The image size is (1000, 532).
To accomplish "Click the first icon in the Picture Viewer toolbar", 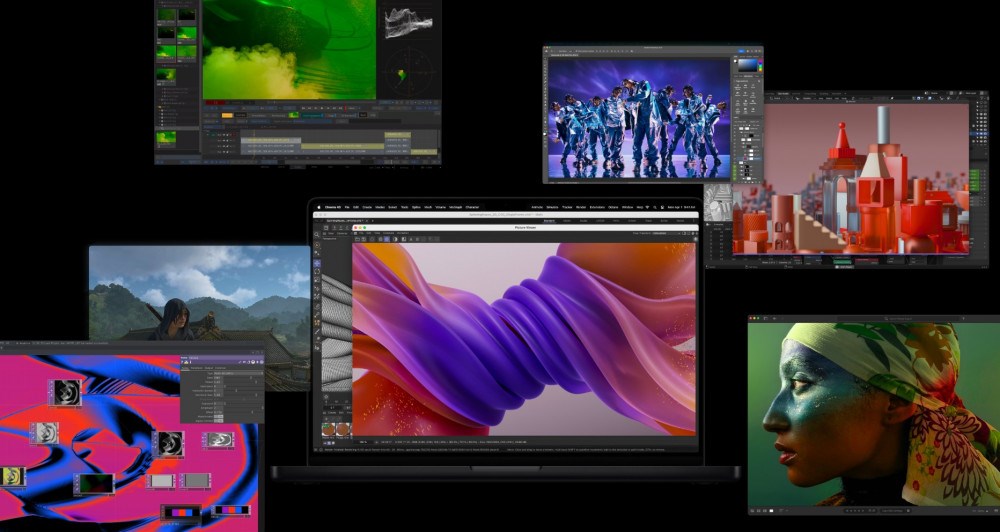I will pyautogui.click(x=358, y=238).
